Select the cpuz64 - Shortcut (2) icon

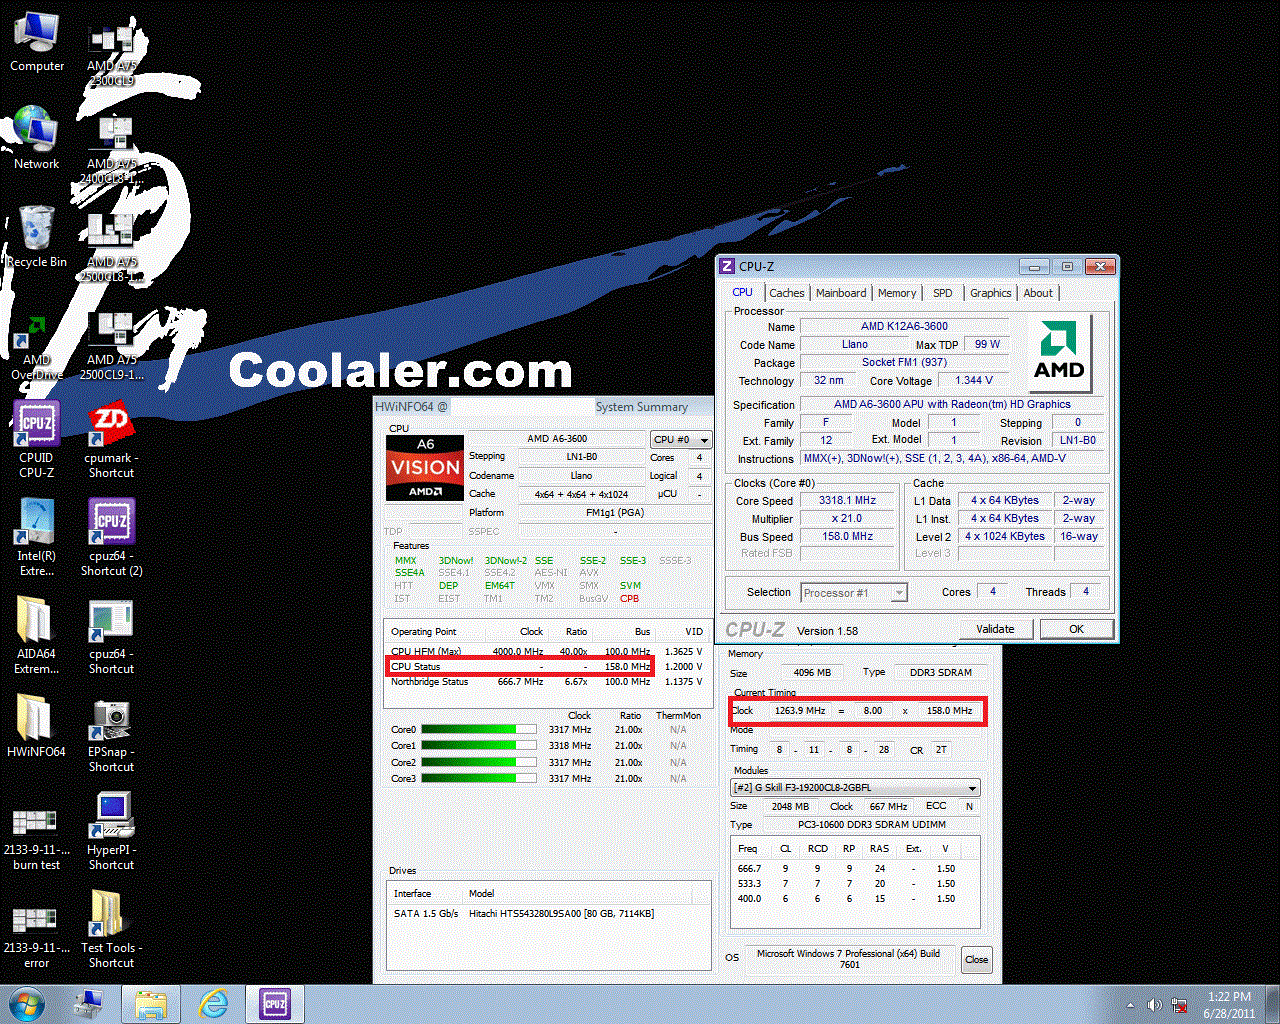pos(111,538)
